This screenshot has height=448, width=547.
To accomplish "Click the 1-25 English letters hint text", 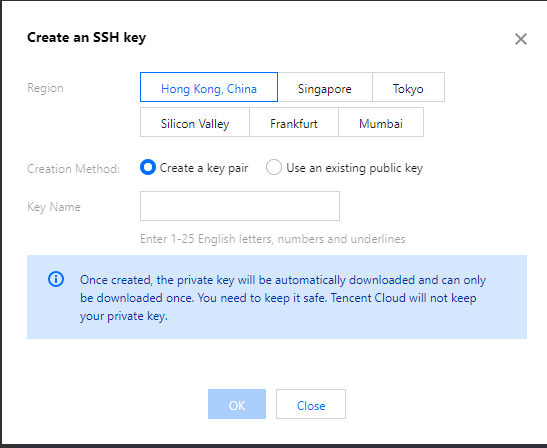I will point(272,239).
